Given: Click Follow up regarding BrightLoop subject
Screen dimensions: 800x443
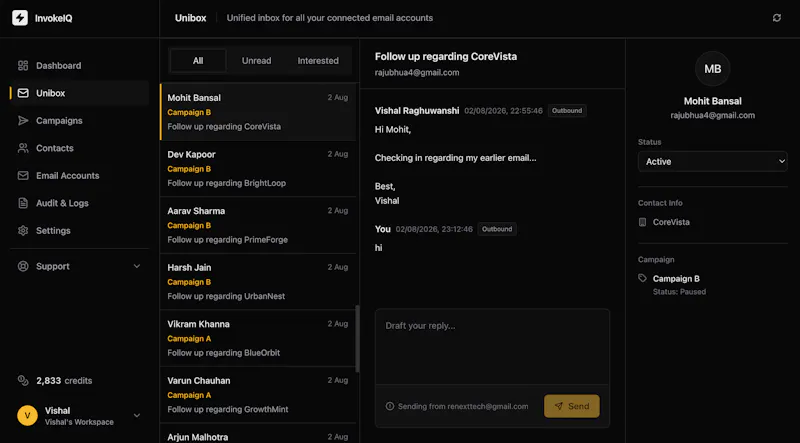Looking at the screenshot, I should (227, 183).
